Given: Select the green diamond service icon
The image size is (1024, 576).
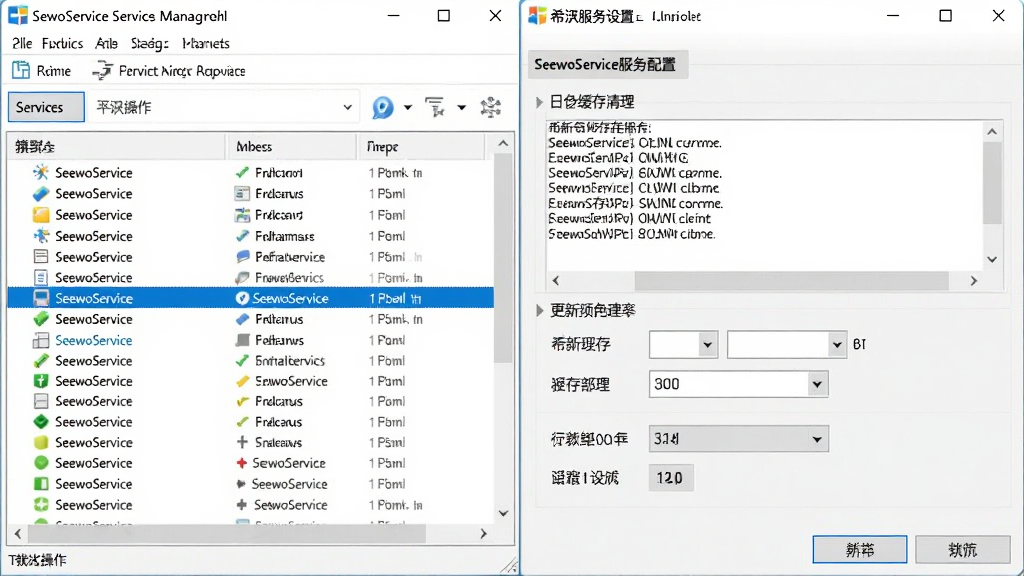Looking at the screenshot, I should pyautogui.click(x=40, y=421).
